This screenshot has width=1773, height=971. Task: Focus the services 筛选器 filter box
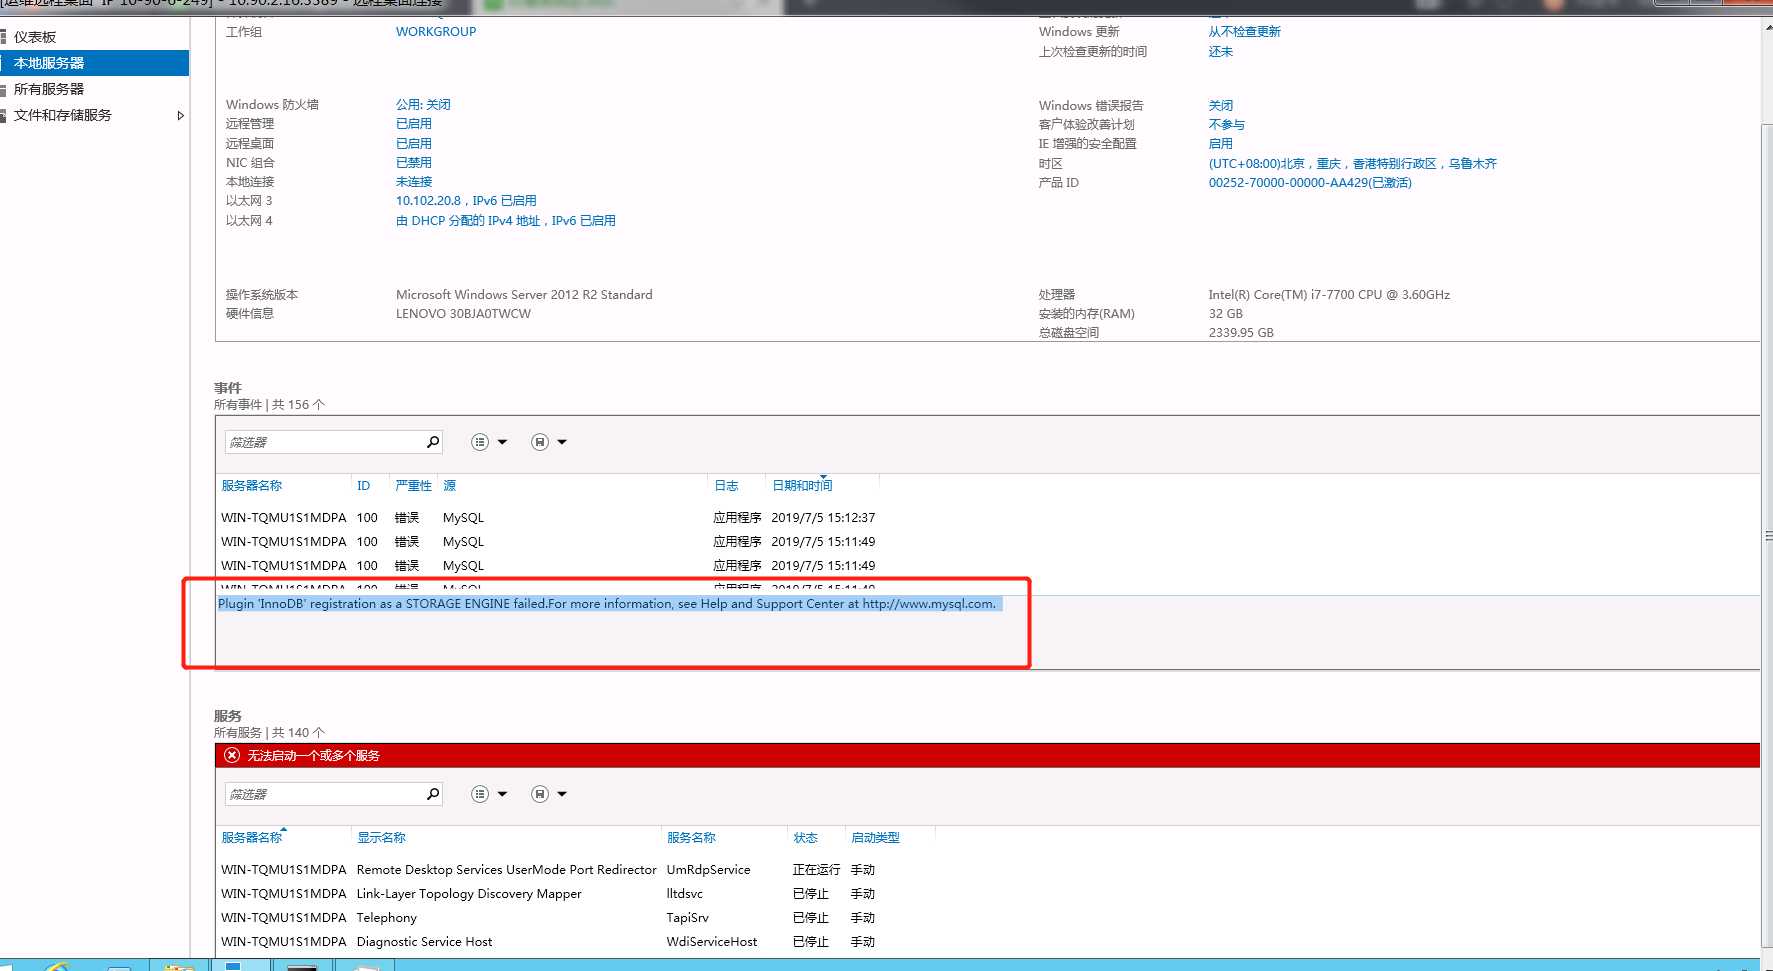click(x=325, y=794)
